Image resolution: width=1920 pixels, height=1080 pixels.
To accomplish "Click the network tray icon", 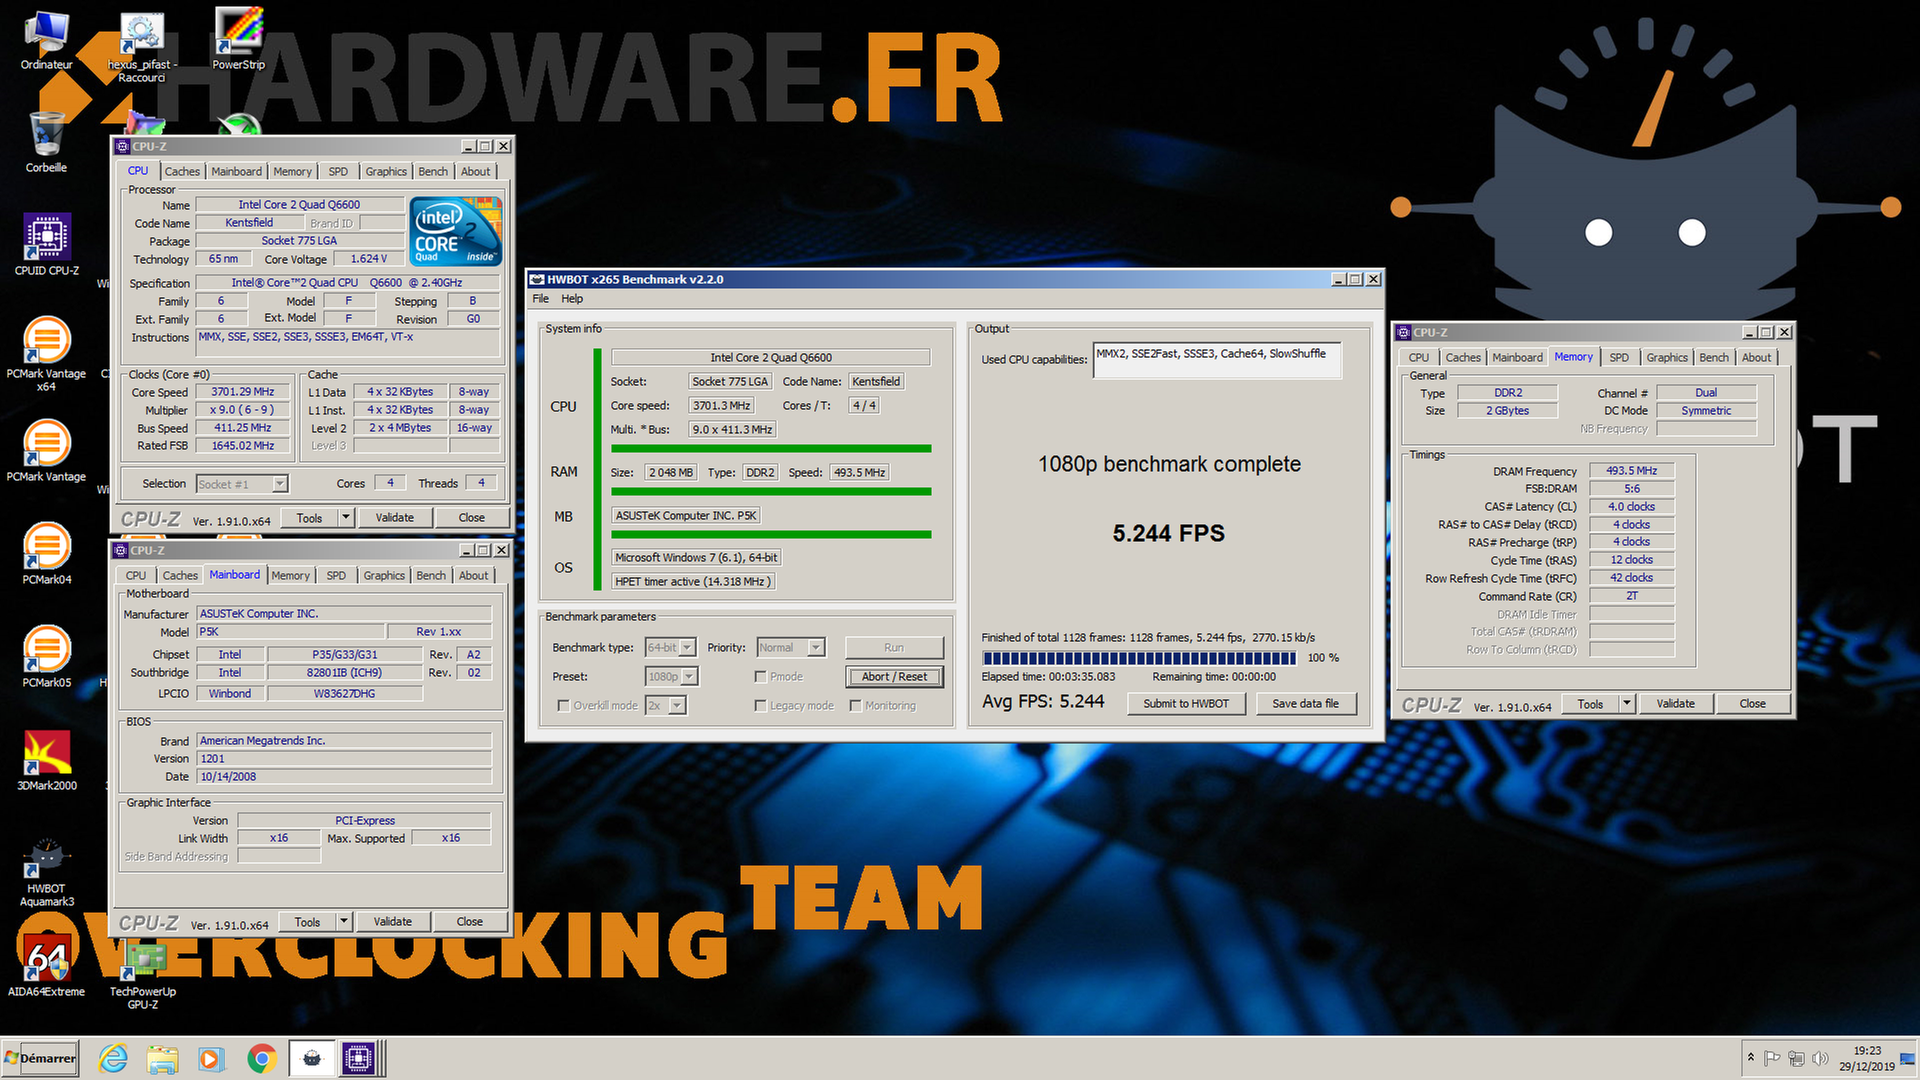I will click(1796, 1058).
